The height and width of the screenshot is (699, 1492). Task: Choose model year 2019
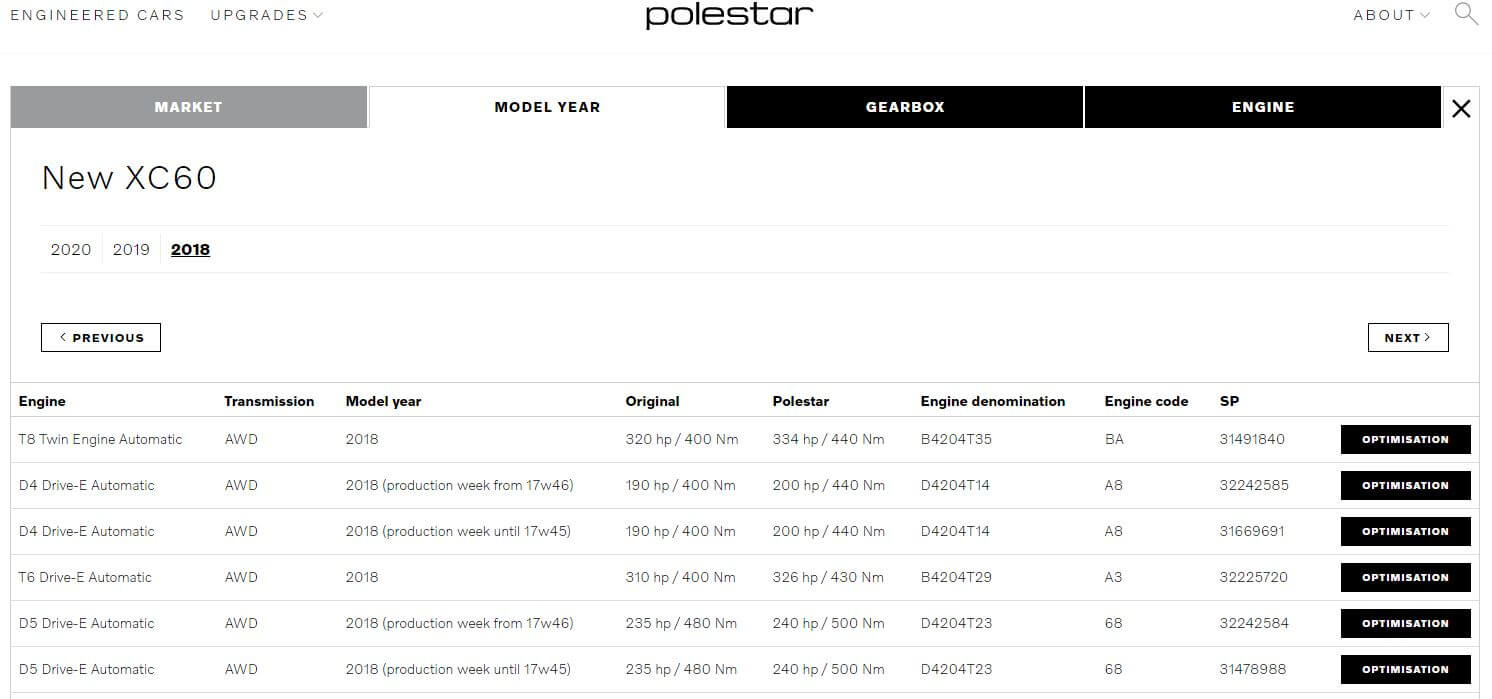point(131,249)
